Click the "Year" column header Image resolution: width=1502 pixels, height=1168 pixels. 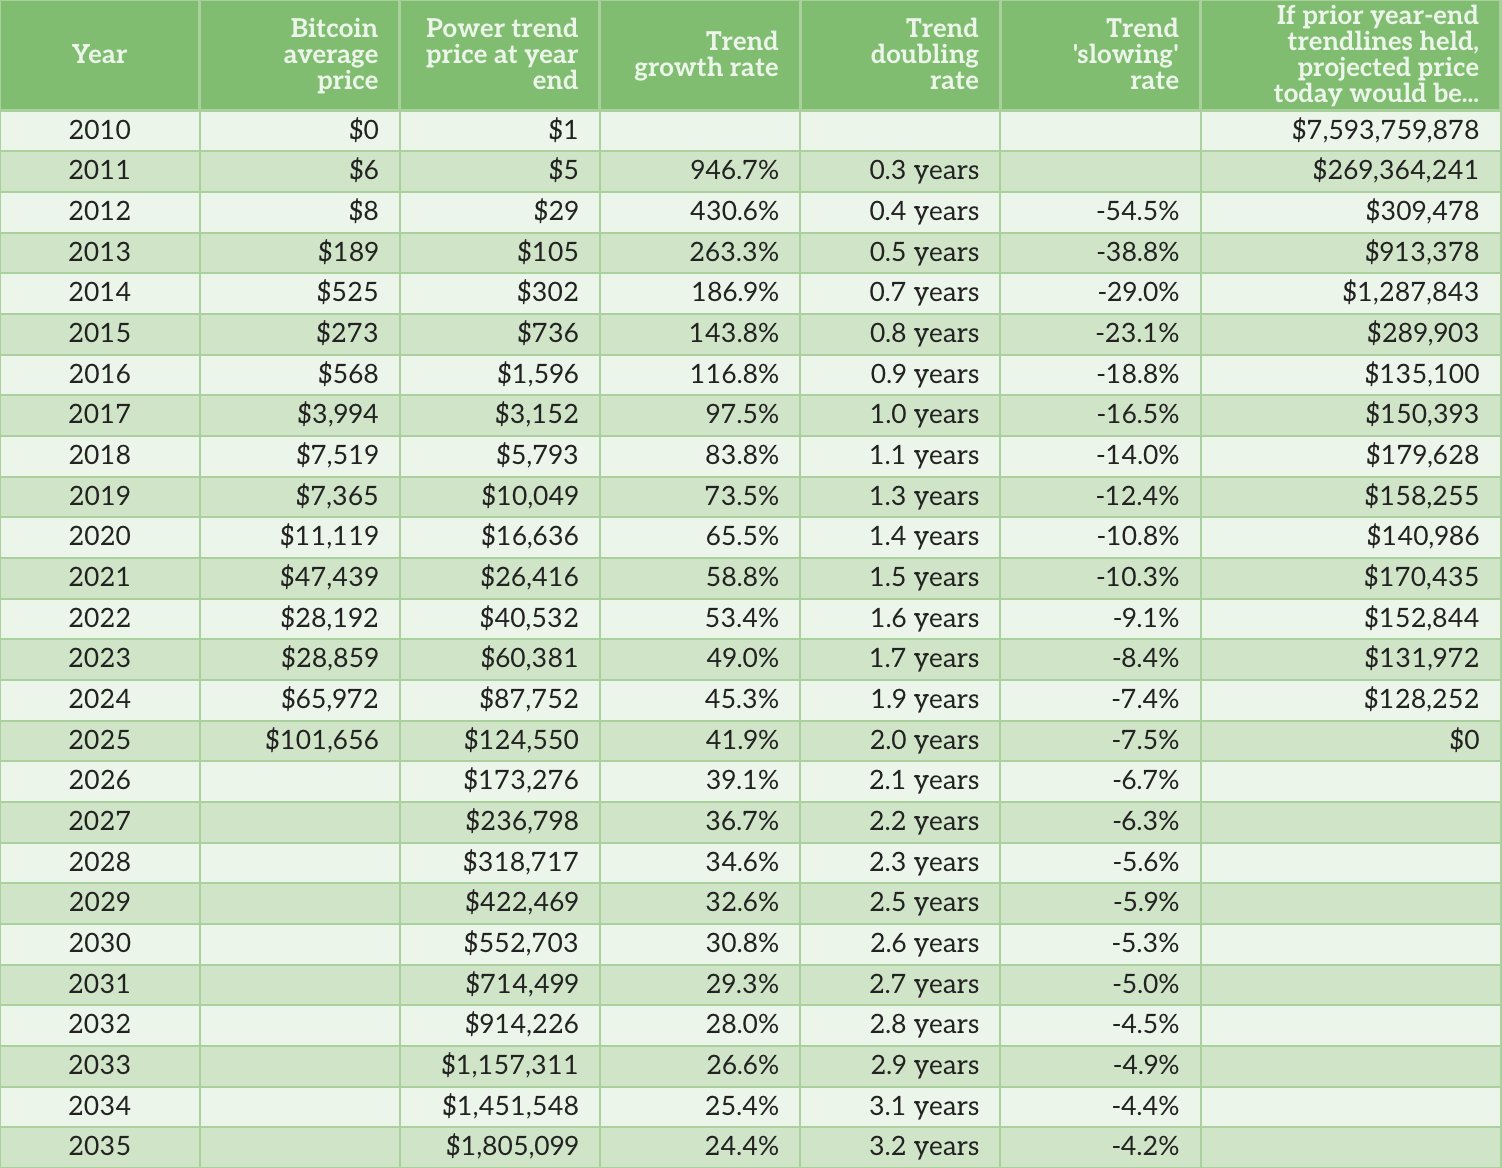coord(99,54)
